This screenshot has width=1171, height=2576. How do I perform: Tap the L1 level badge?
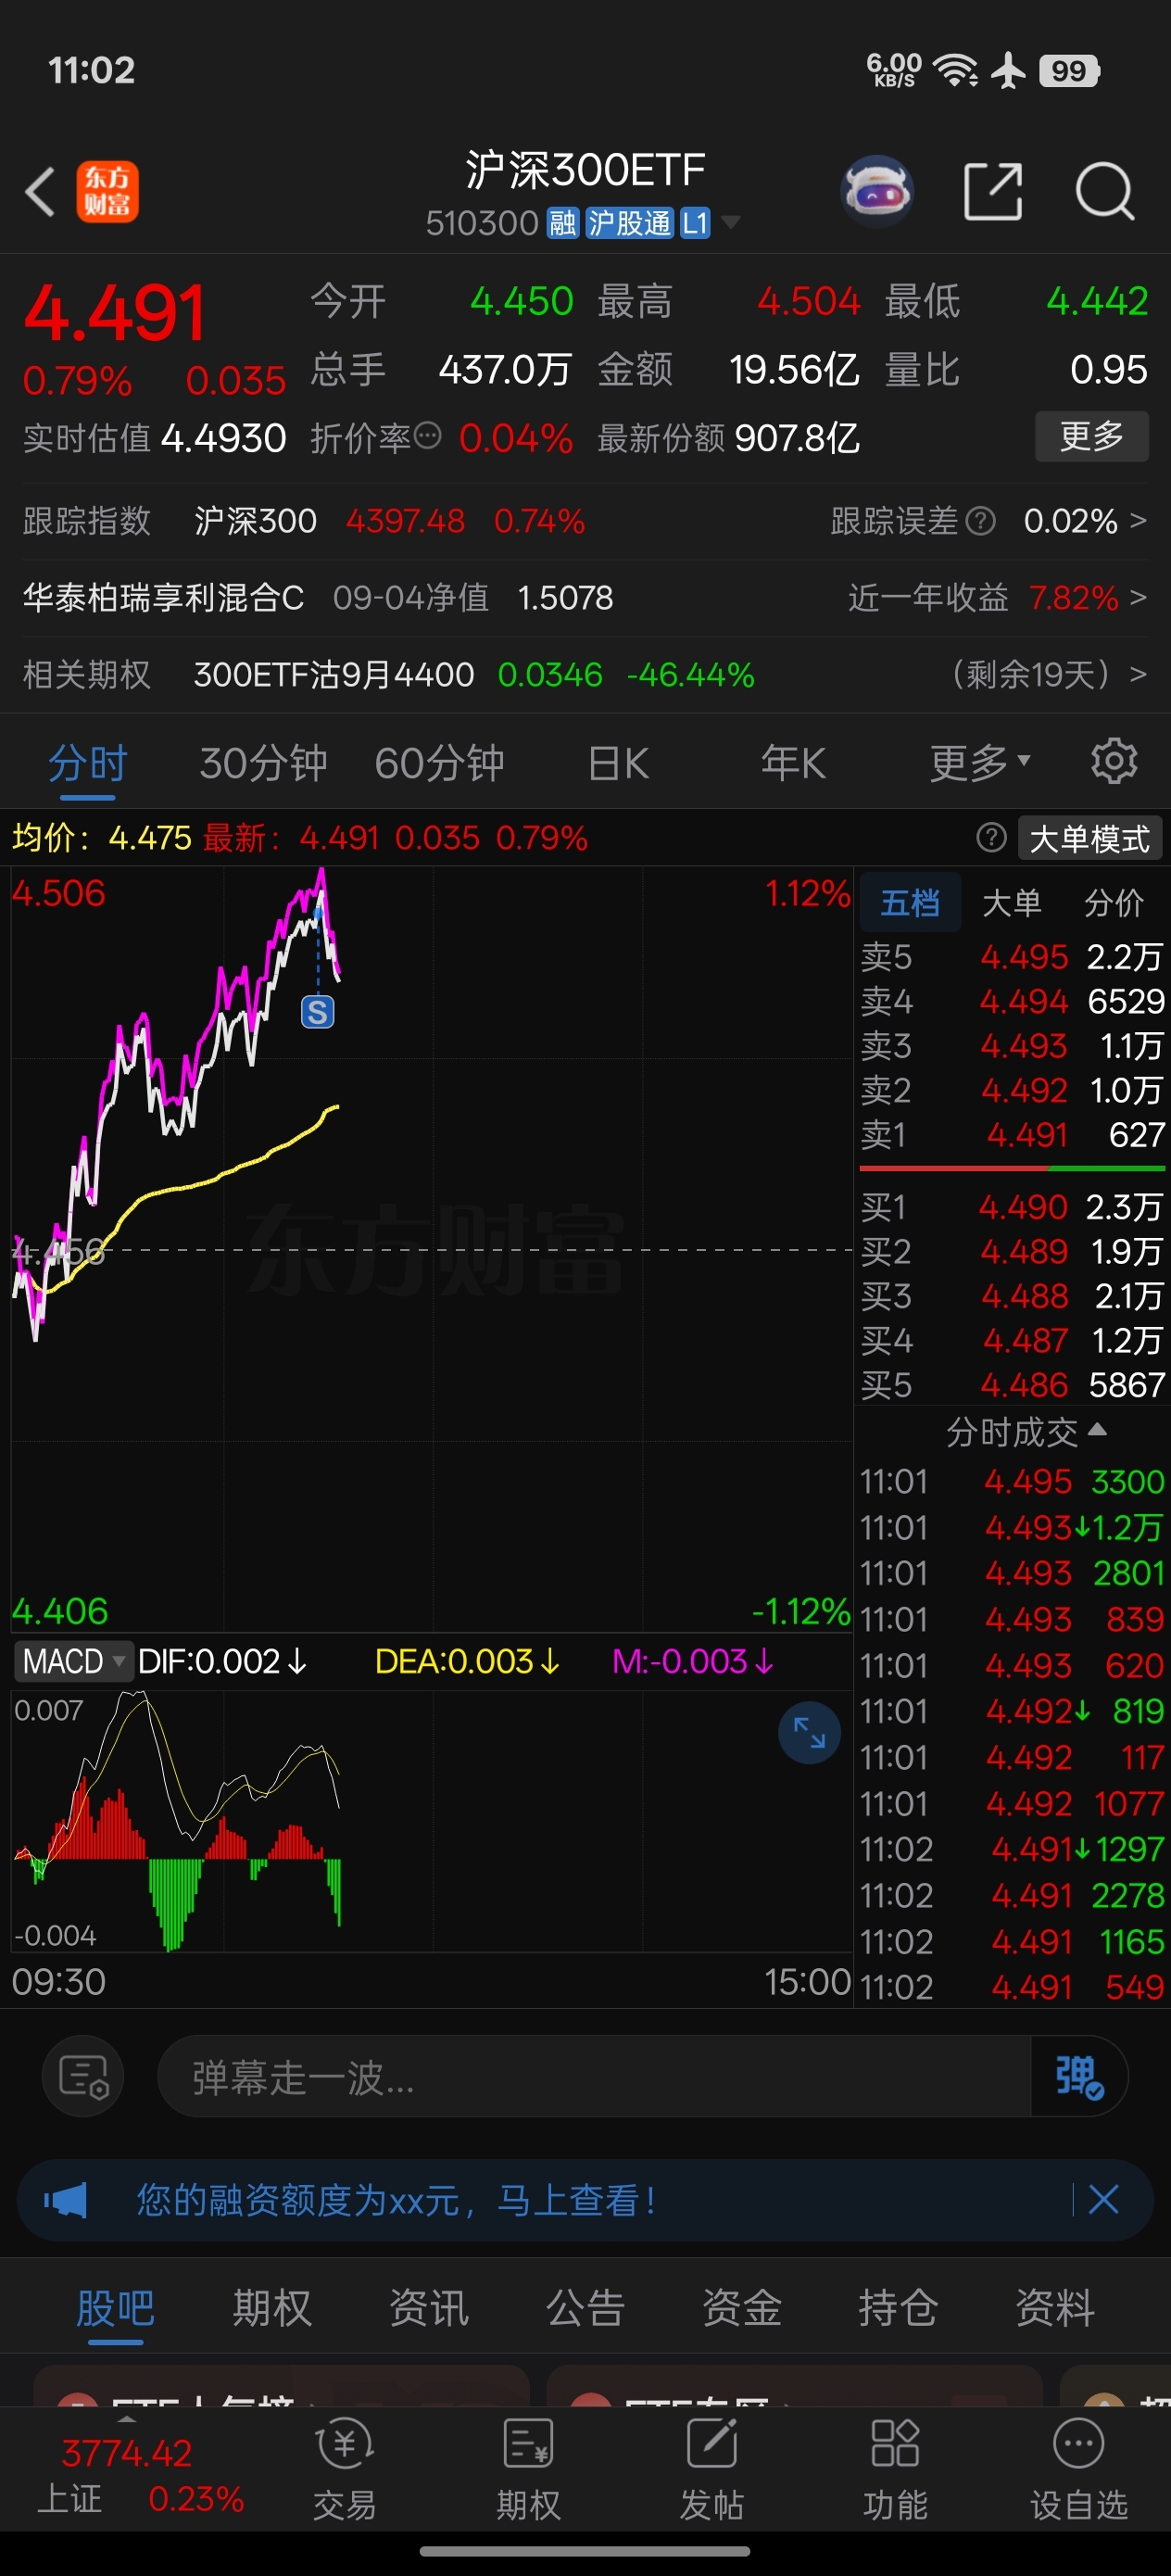(695, 222)
